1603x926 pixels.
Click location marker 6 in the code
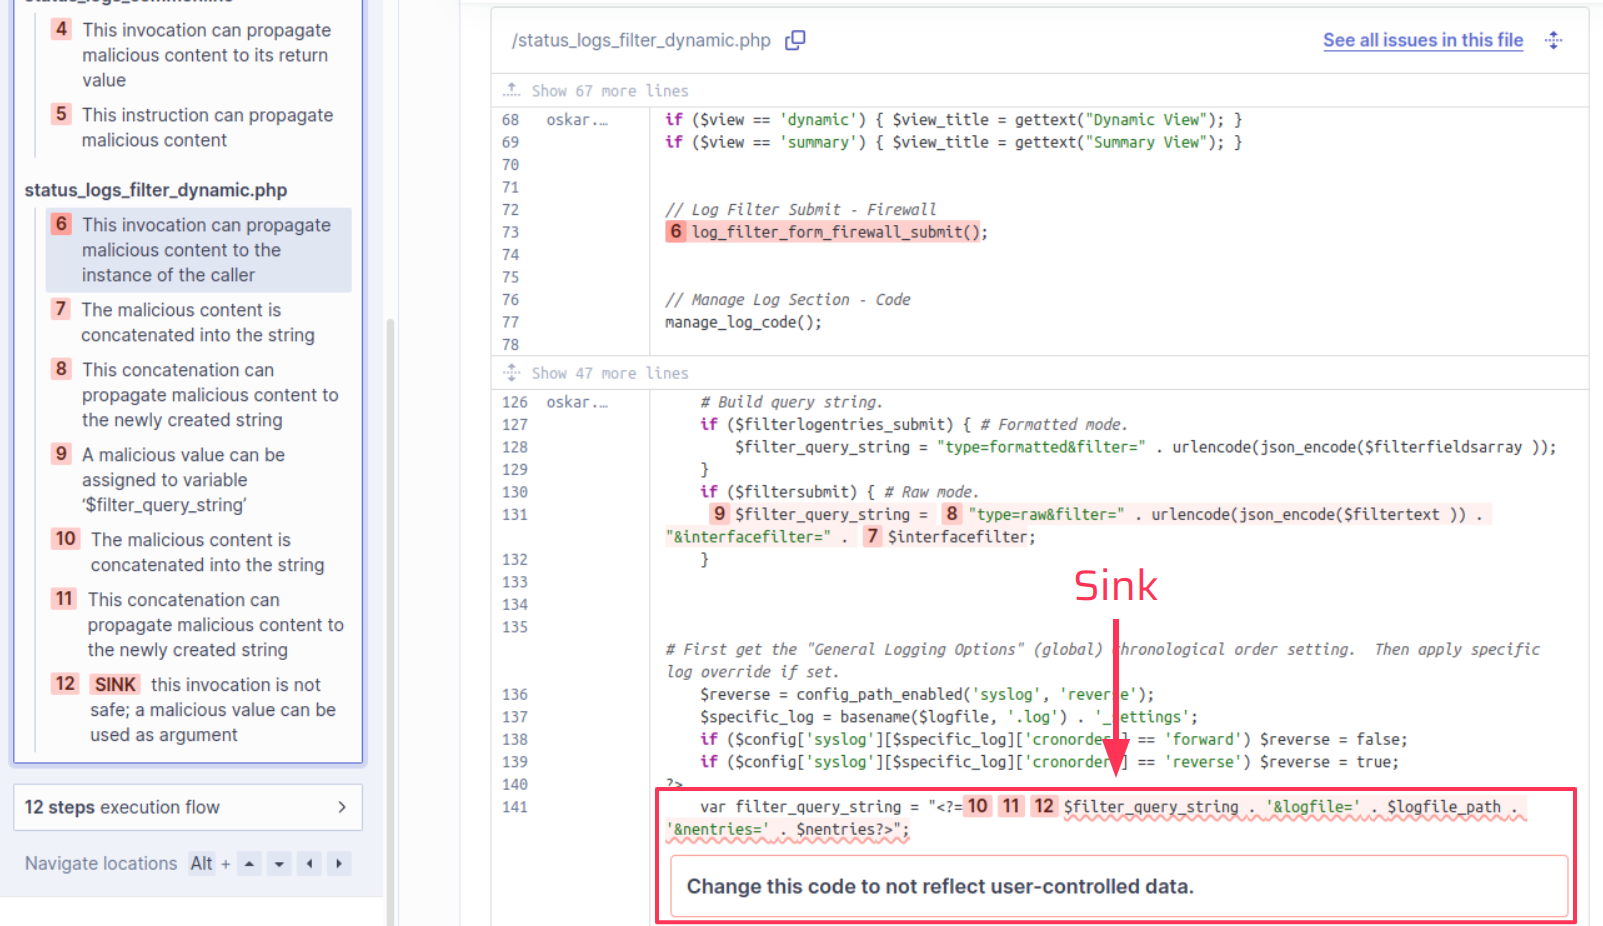click(x=676, y=232)
